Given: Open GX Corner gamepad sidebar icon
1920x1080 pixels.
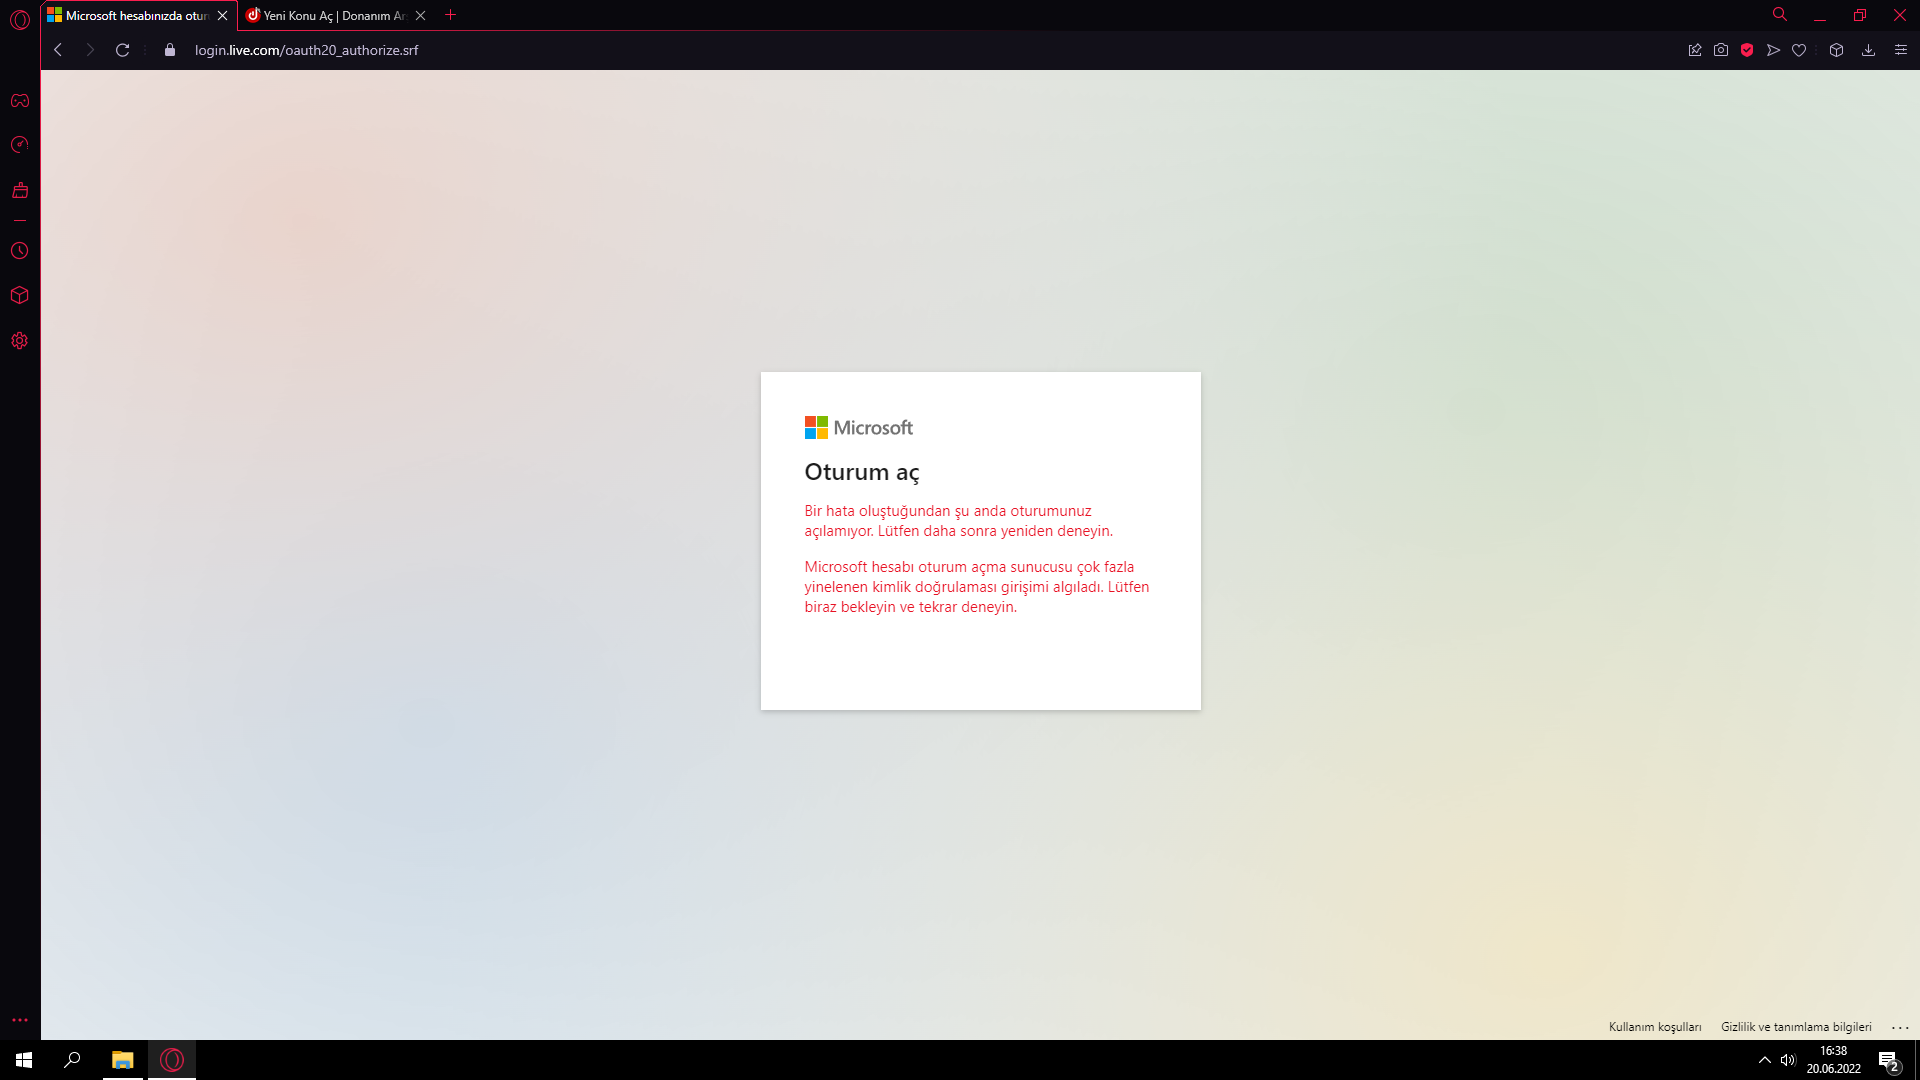Looking at the screenshot, I should [20, 100].
